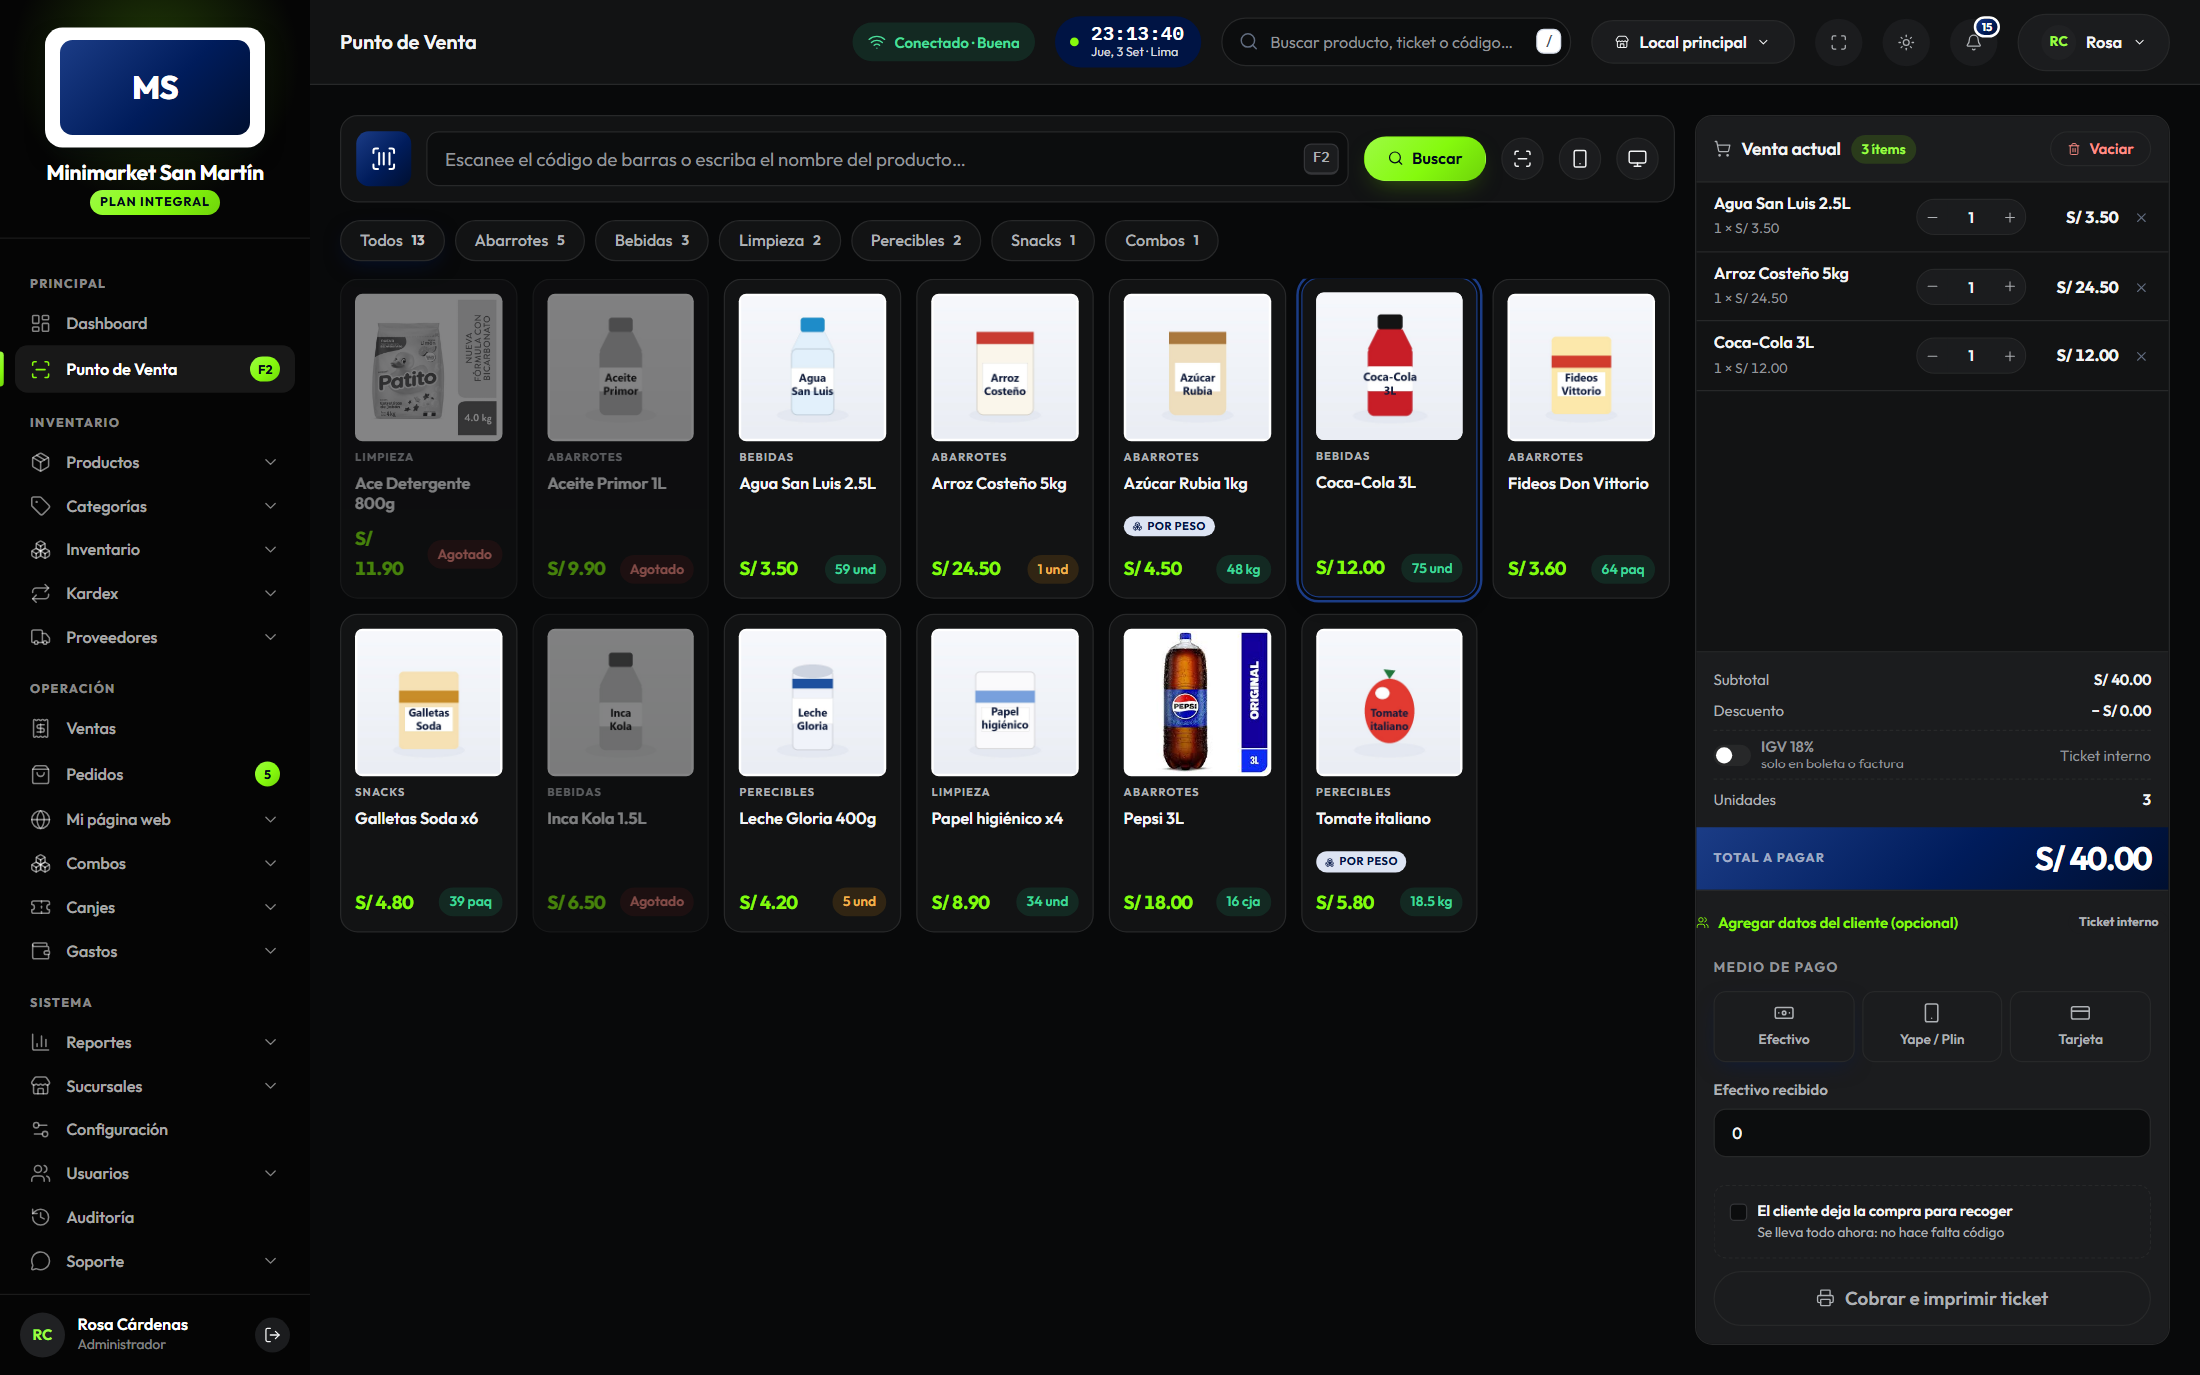Click the MS store logo
Image resolution: width=2200 pixels, height=1375 pixels.
[x=155, y=87]
